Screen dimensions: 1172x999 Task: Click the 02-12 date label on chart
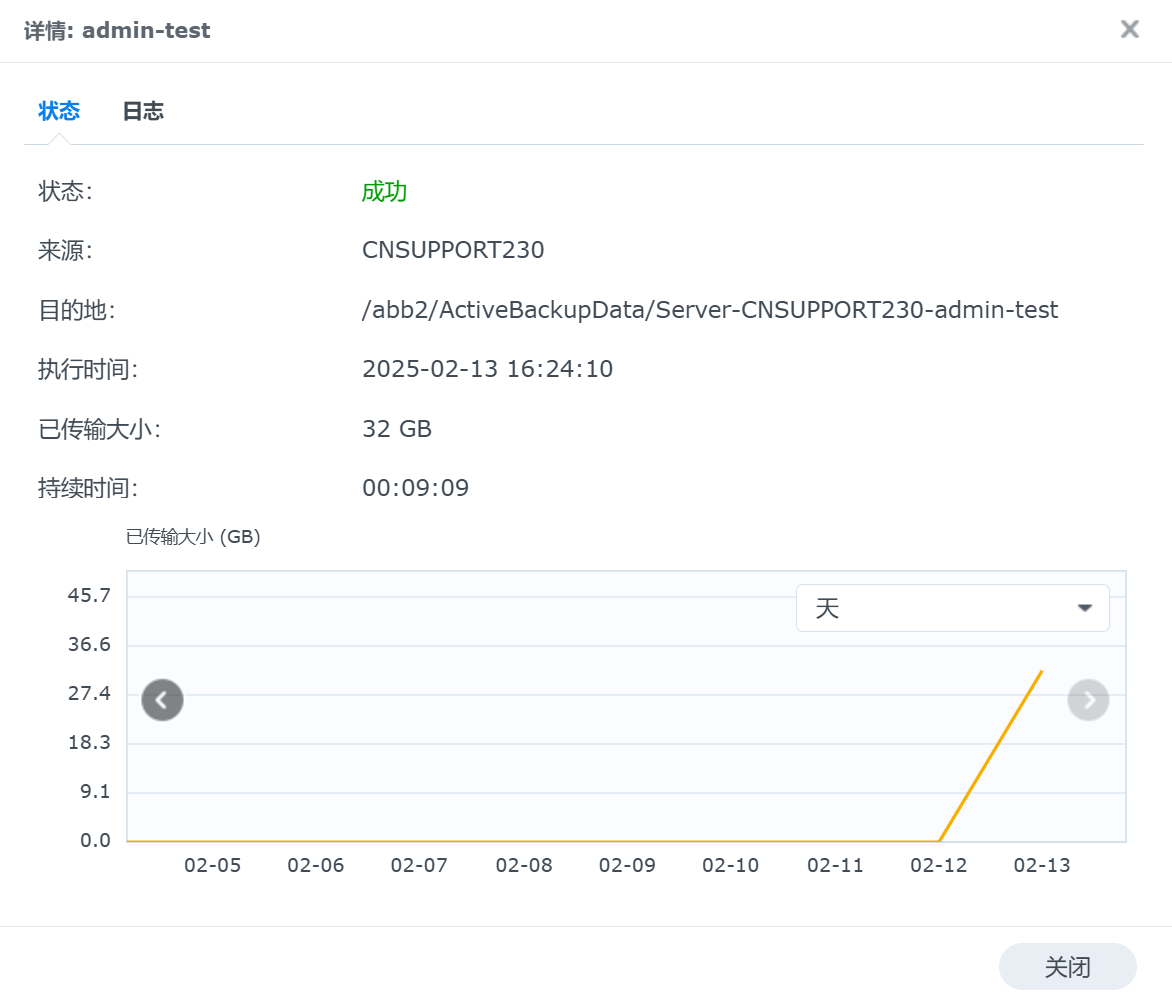tap(939, 865)
